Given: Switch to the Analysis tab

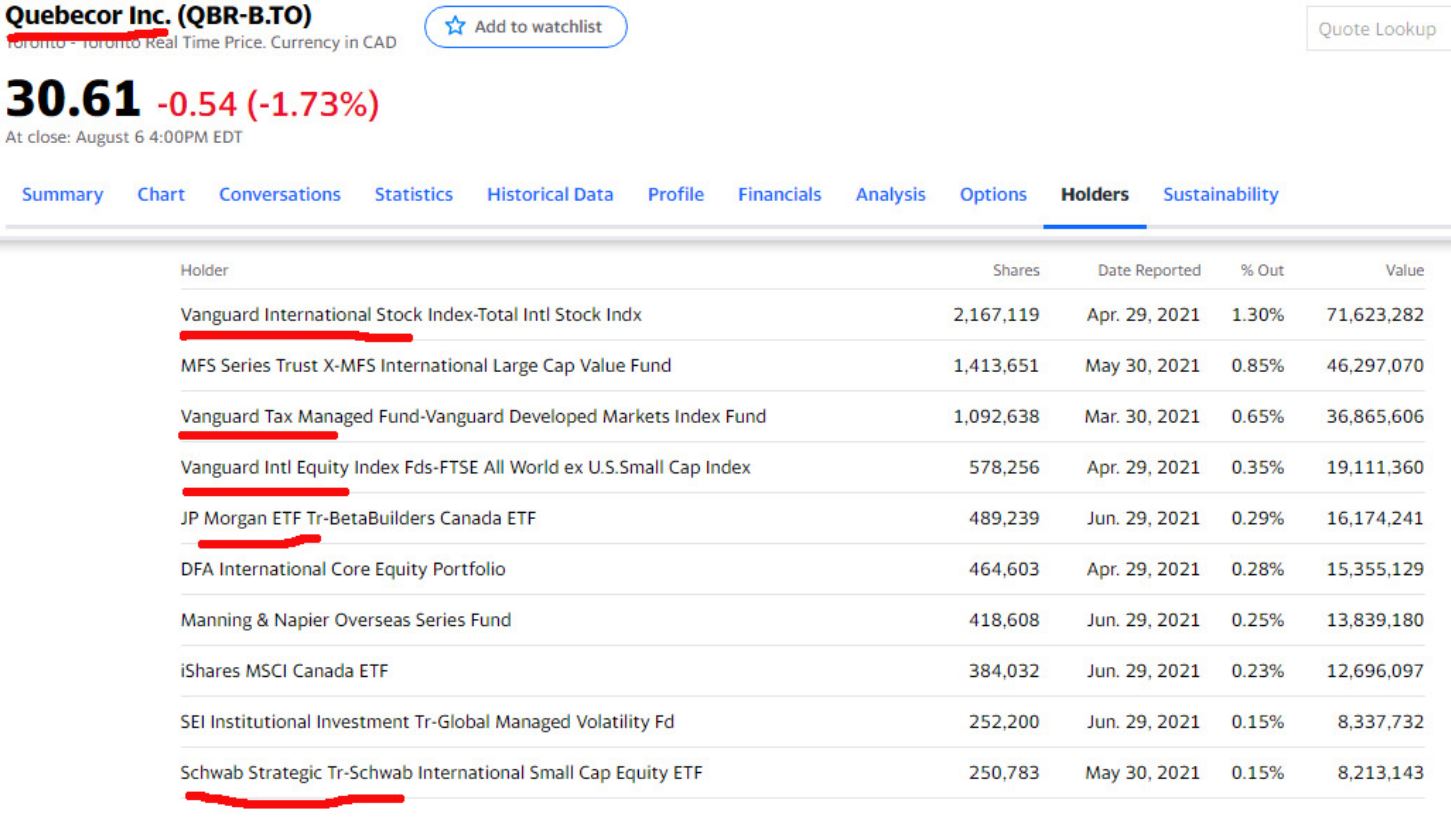Looking at the screenshot, I should pyautogui.click(x=890, y=195).
